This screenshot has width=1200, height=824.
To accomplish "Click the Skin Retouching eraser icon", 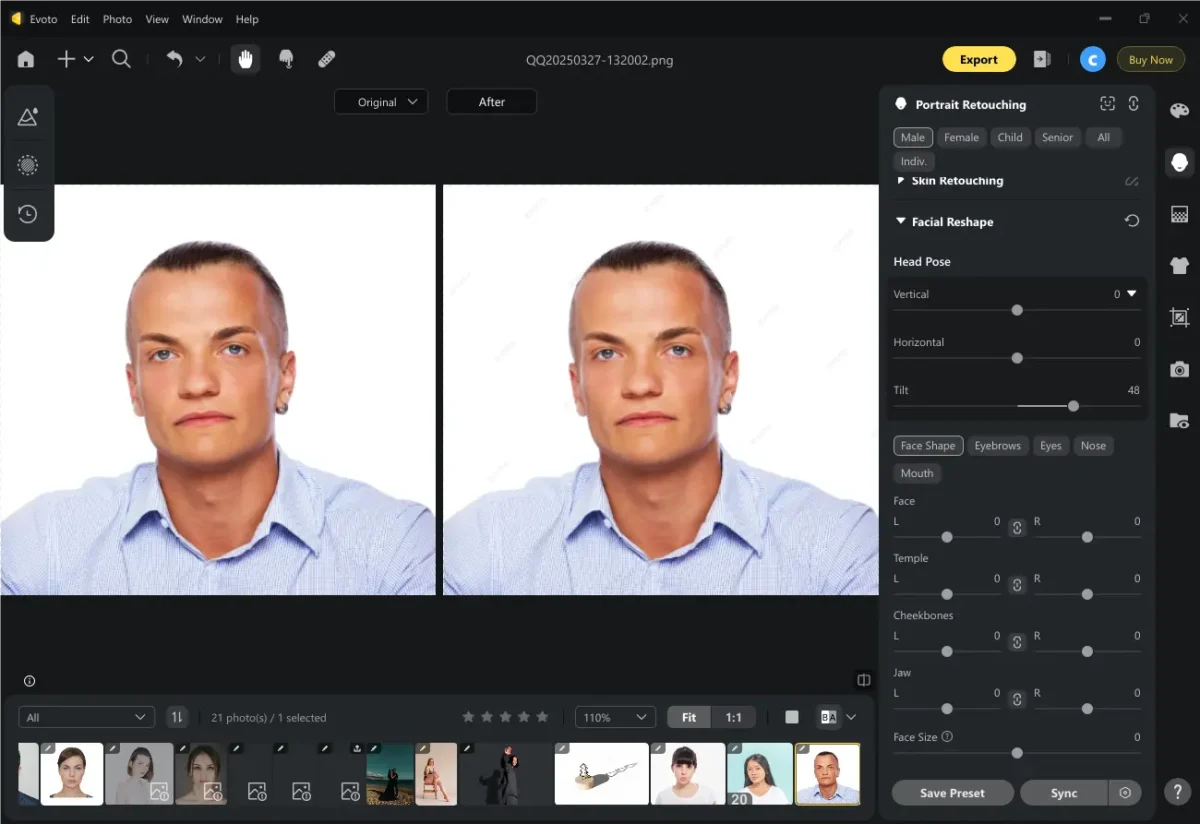I will (x=1132, y=181).
